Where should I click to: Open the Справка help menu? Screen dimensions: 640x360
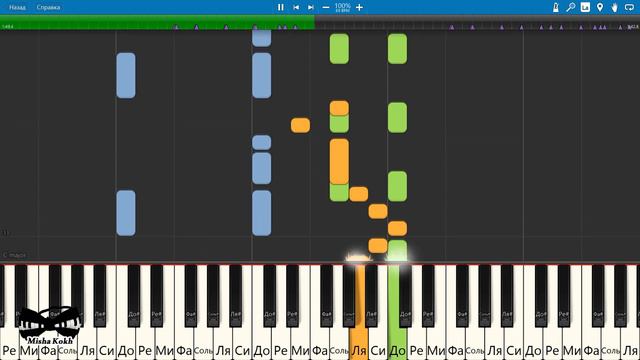48,7
